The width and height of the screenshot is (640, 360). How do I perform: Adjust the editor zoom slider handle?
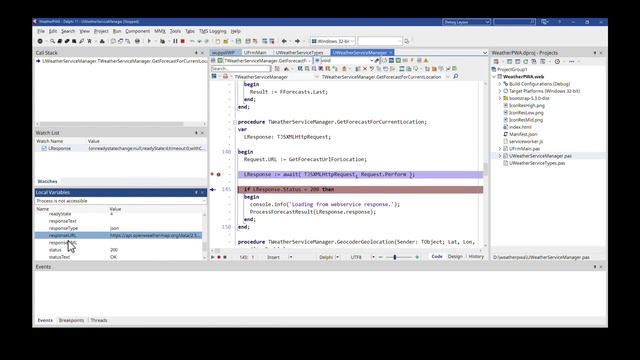click(395, 257)
